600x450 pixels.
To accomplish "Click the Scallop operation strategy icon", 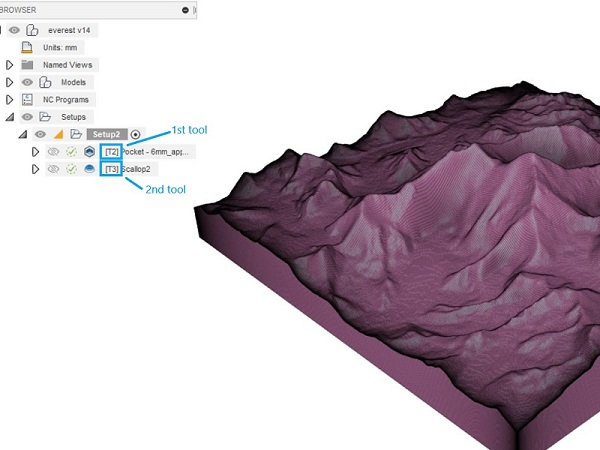I will click(90, 169).
